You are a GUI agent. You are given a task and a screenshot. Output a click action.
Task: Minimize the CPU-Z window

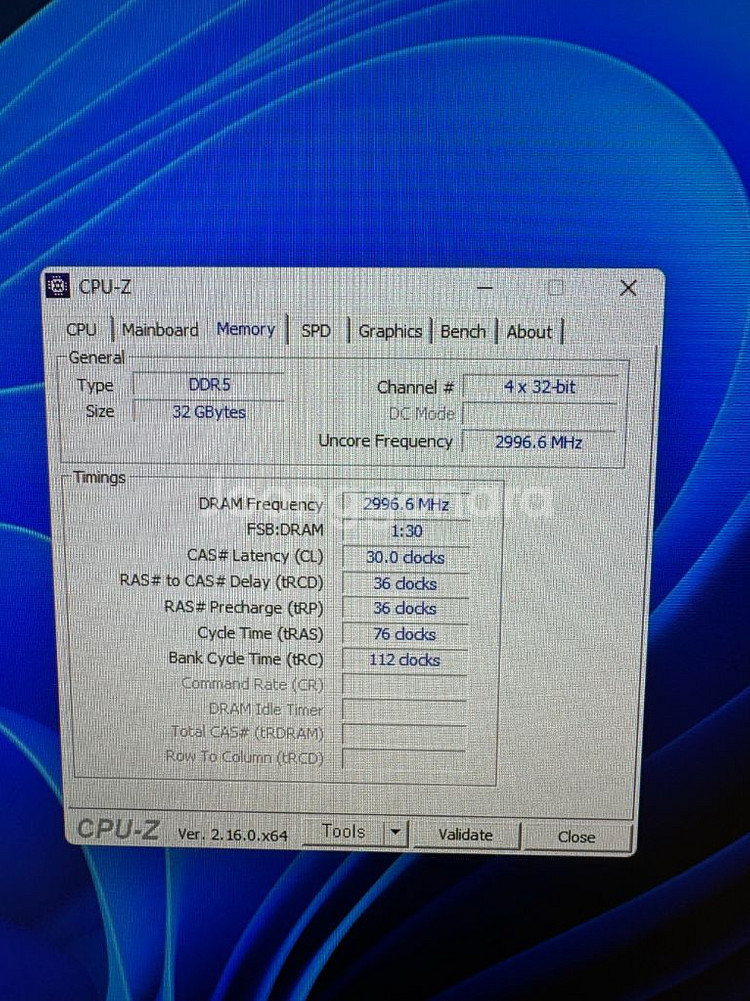(485, 288)
